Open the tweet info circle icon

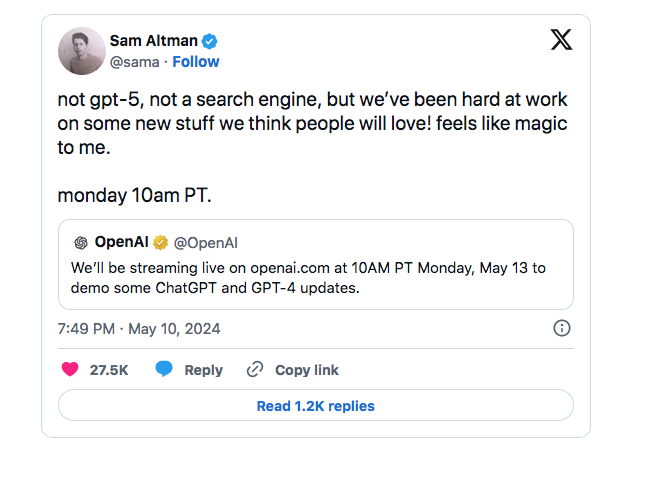(x=562, y=329)
